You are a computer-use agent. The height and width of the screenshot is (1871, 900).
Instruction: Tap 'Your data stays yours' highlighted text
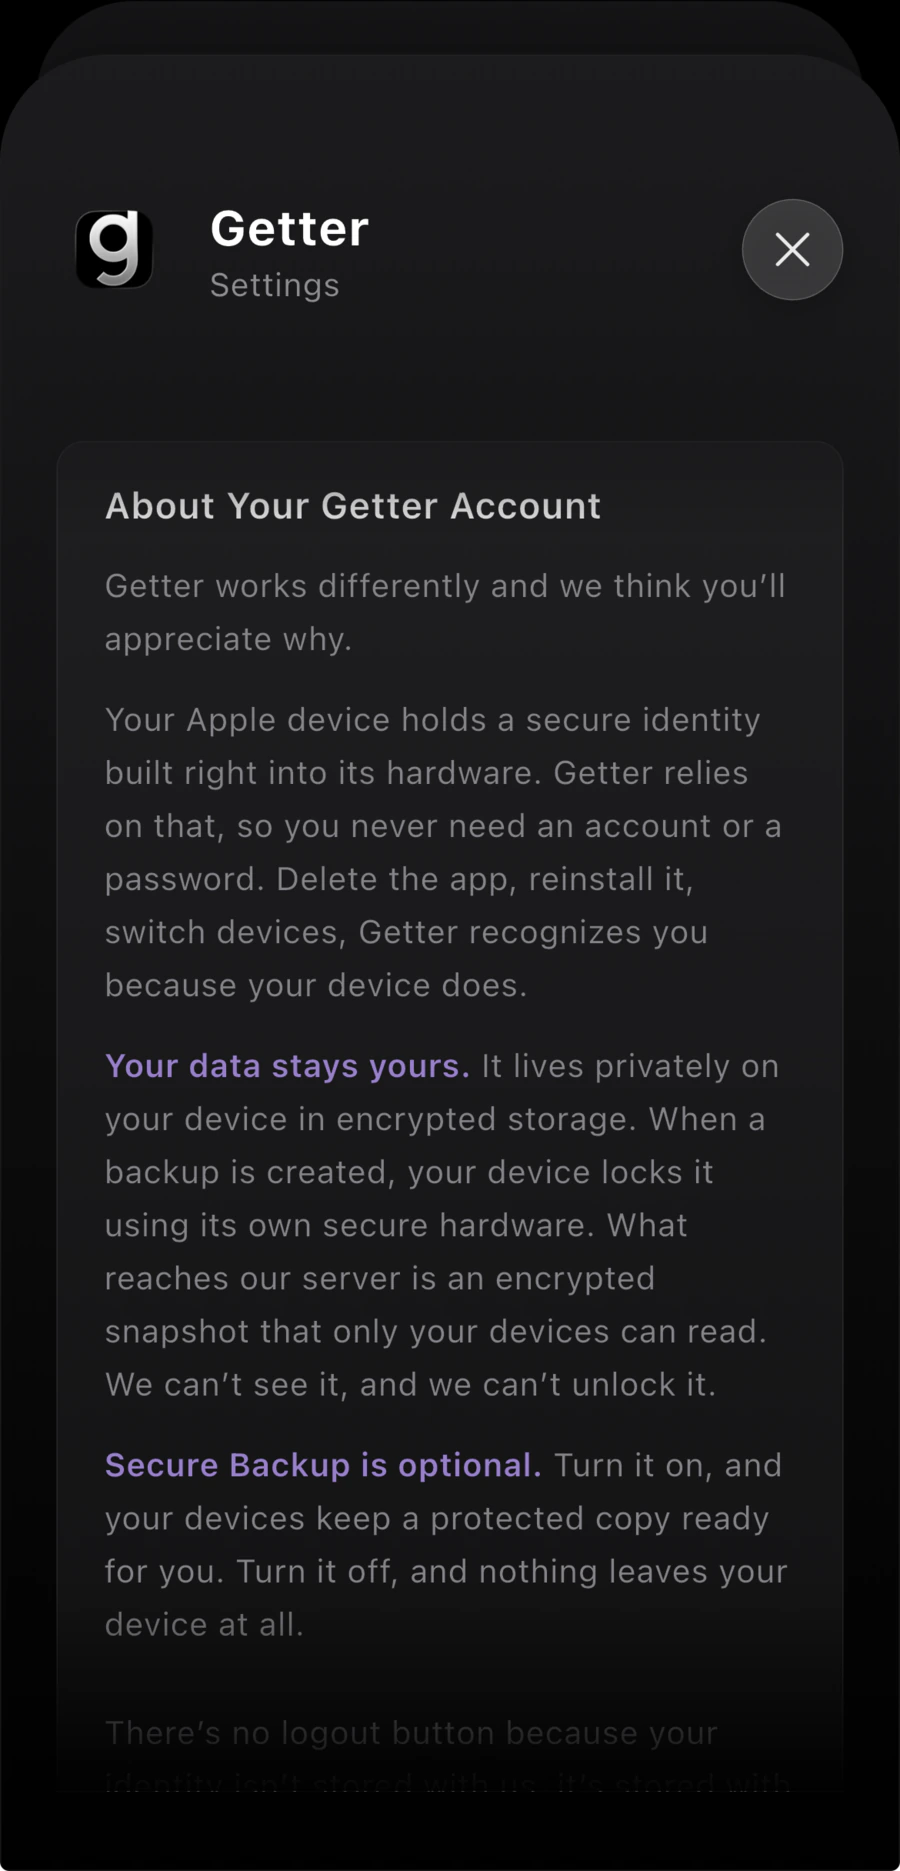click(x=286, y=1065)
